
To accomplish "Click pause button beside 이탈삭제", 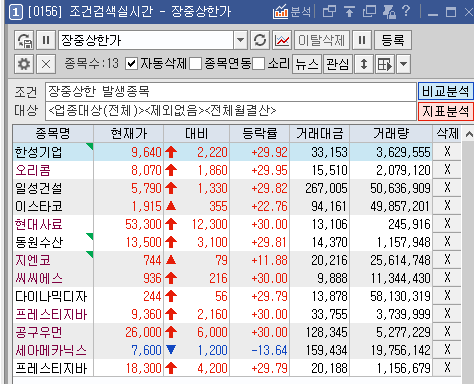I will point(362,40).
